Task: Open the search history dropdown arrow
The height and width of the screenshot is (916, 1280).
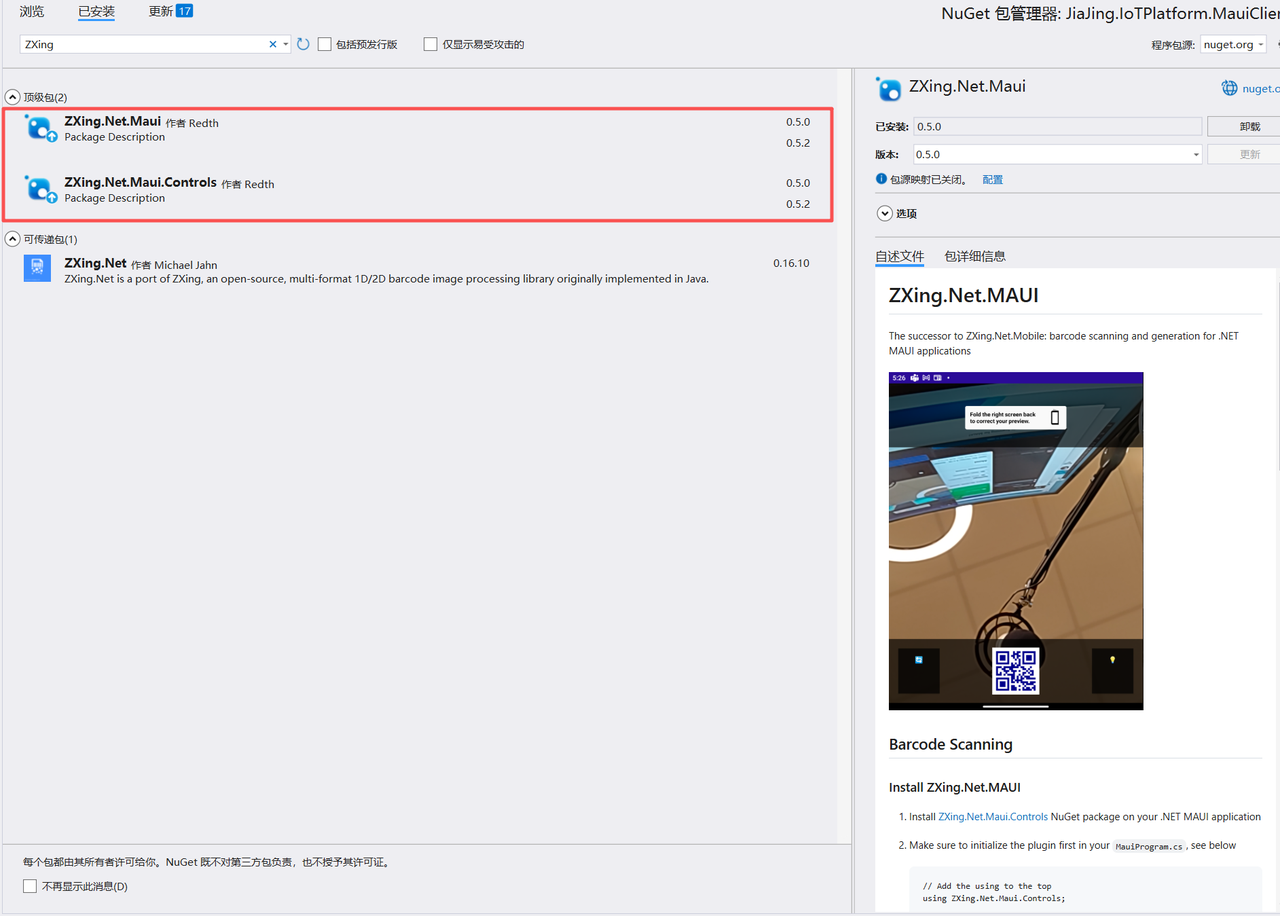Action: pyautogui.click(x=286, y=45)
